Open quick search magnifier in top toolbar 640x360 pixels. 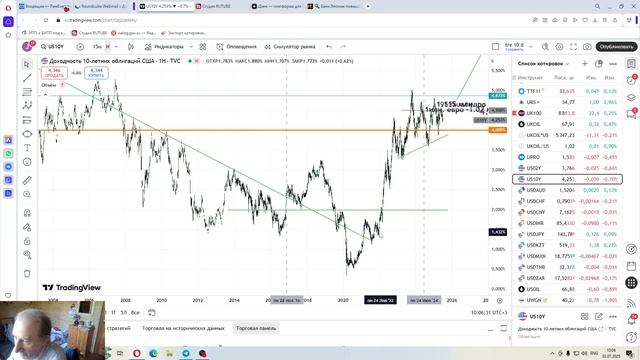(x=545, y=47)
